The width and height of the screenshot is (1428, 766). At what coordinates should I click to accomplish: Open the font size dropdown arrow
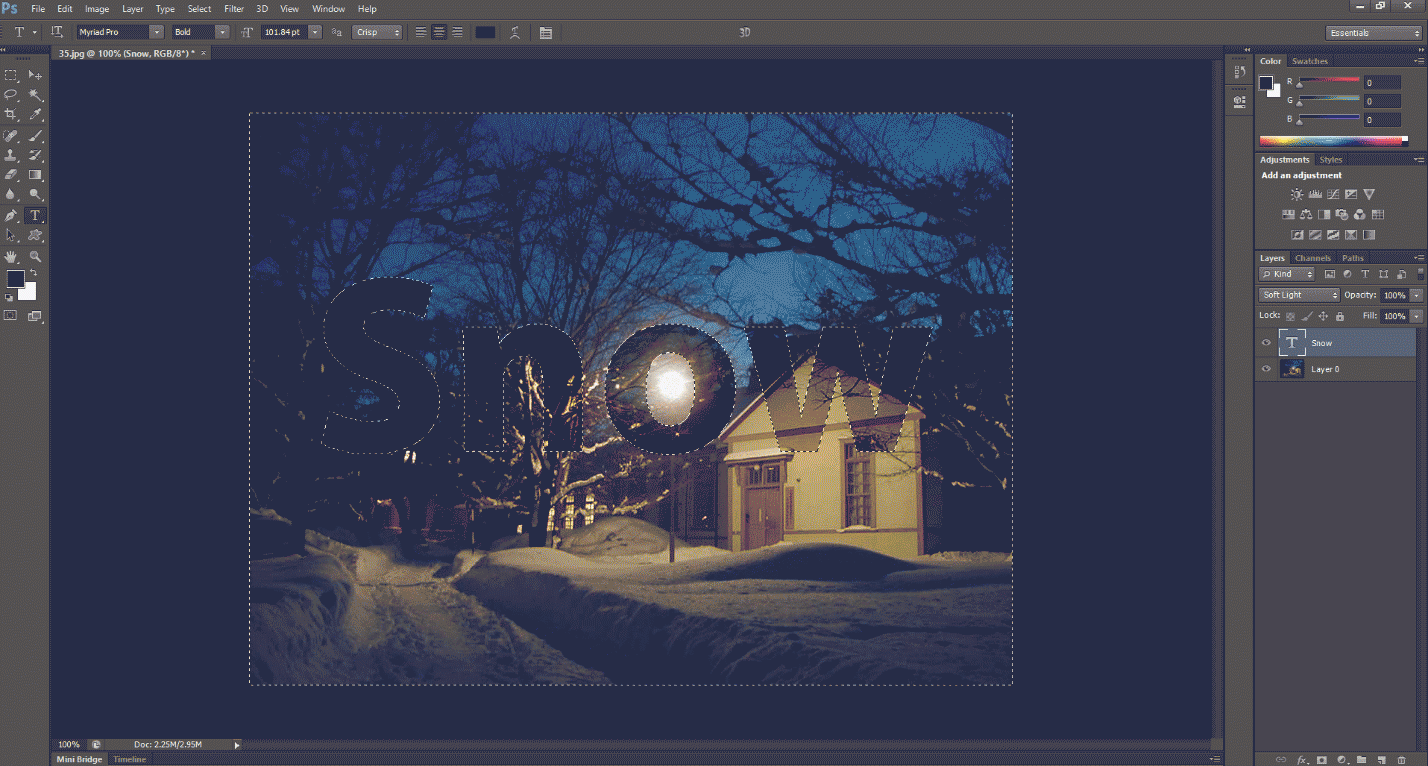pos(316,32)
